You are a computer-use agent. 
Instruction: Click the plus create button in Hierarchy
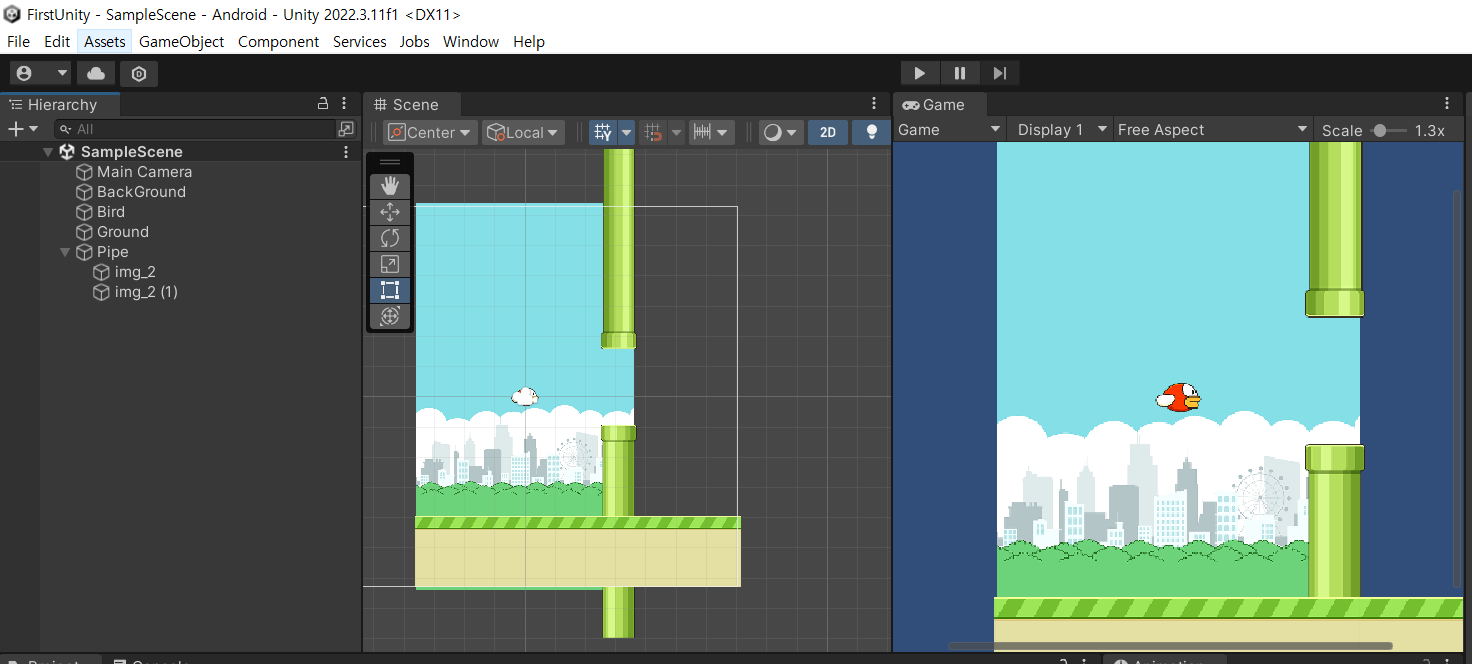click(15, 129)
